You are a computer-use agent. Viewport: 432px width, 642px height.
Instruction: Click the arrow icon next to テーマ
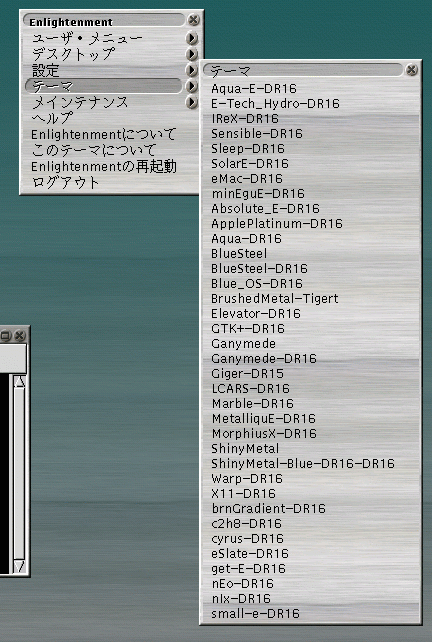[191, 86]
